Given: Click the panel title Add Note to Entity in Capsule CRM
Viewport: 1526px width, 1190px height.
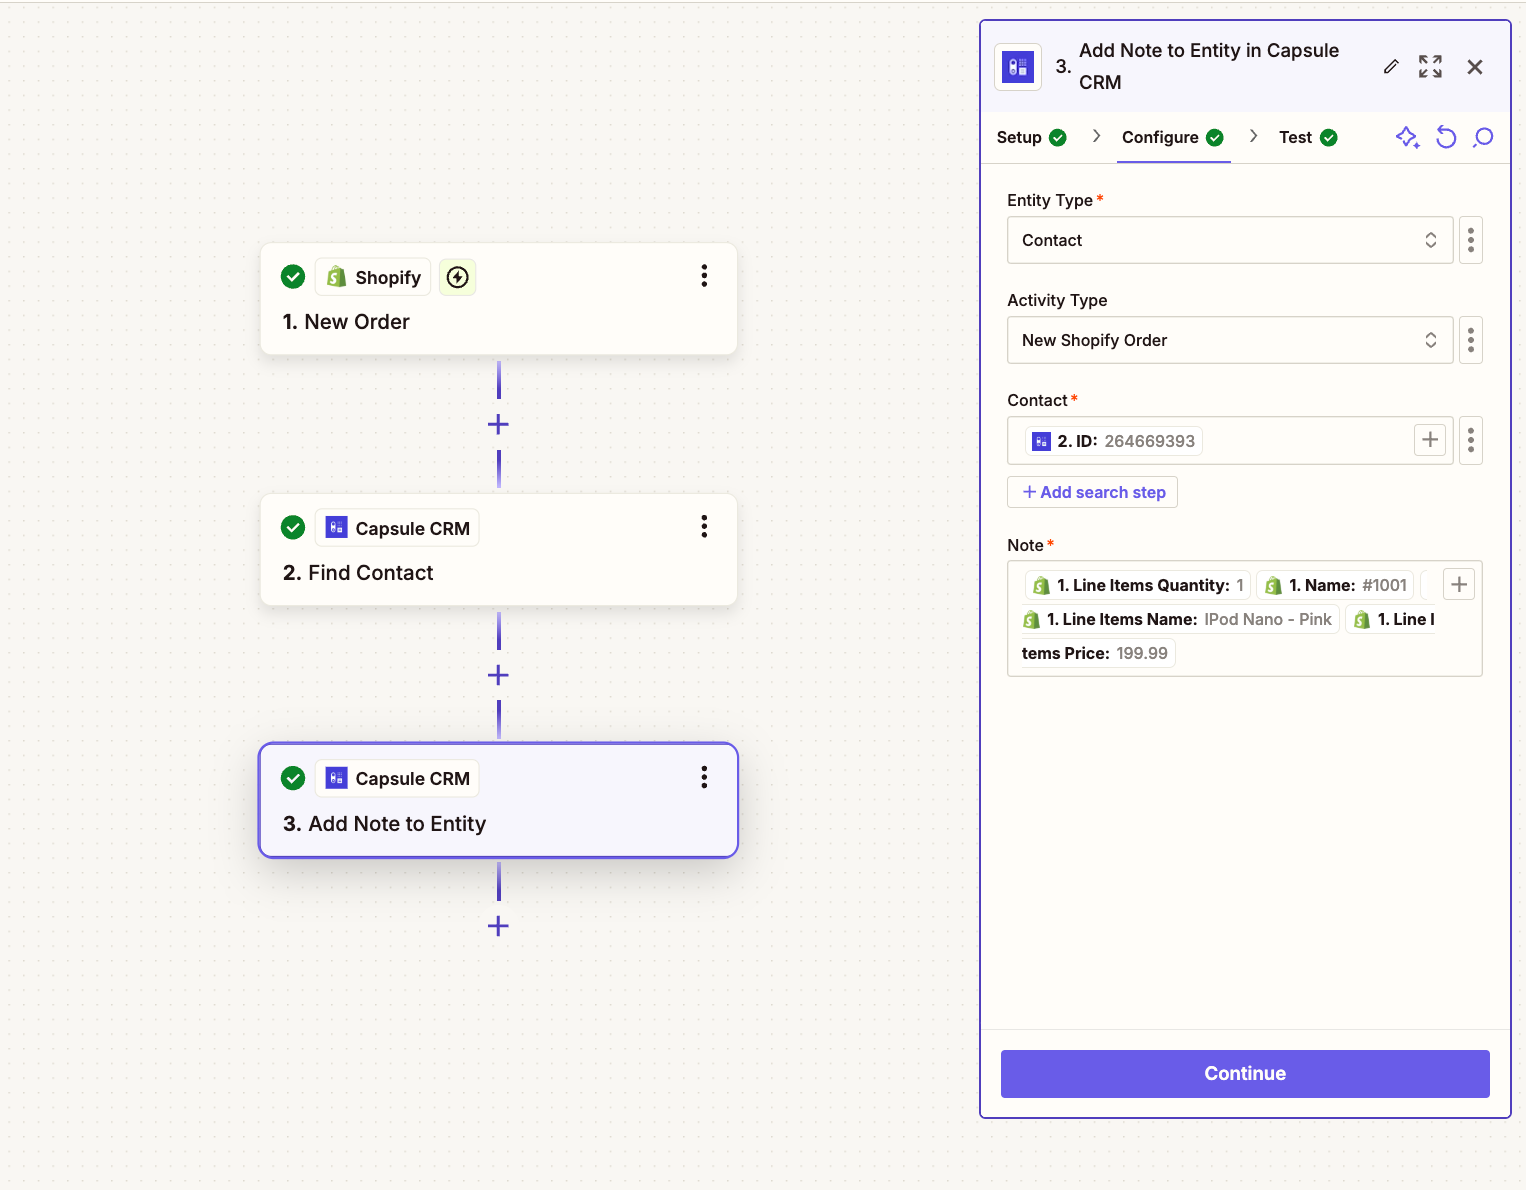Looking at the screenshot, I should 1208,66.
